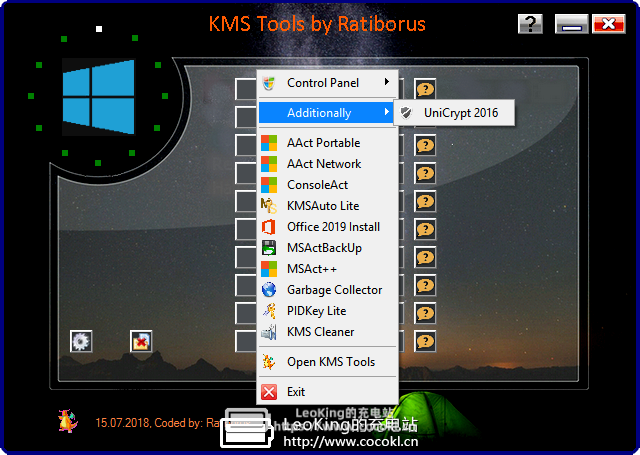Expand the Additionally submenu arrow

click(x=387, y=112)
